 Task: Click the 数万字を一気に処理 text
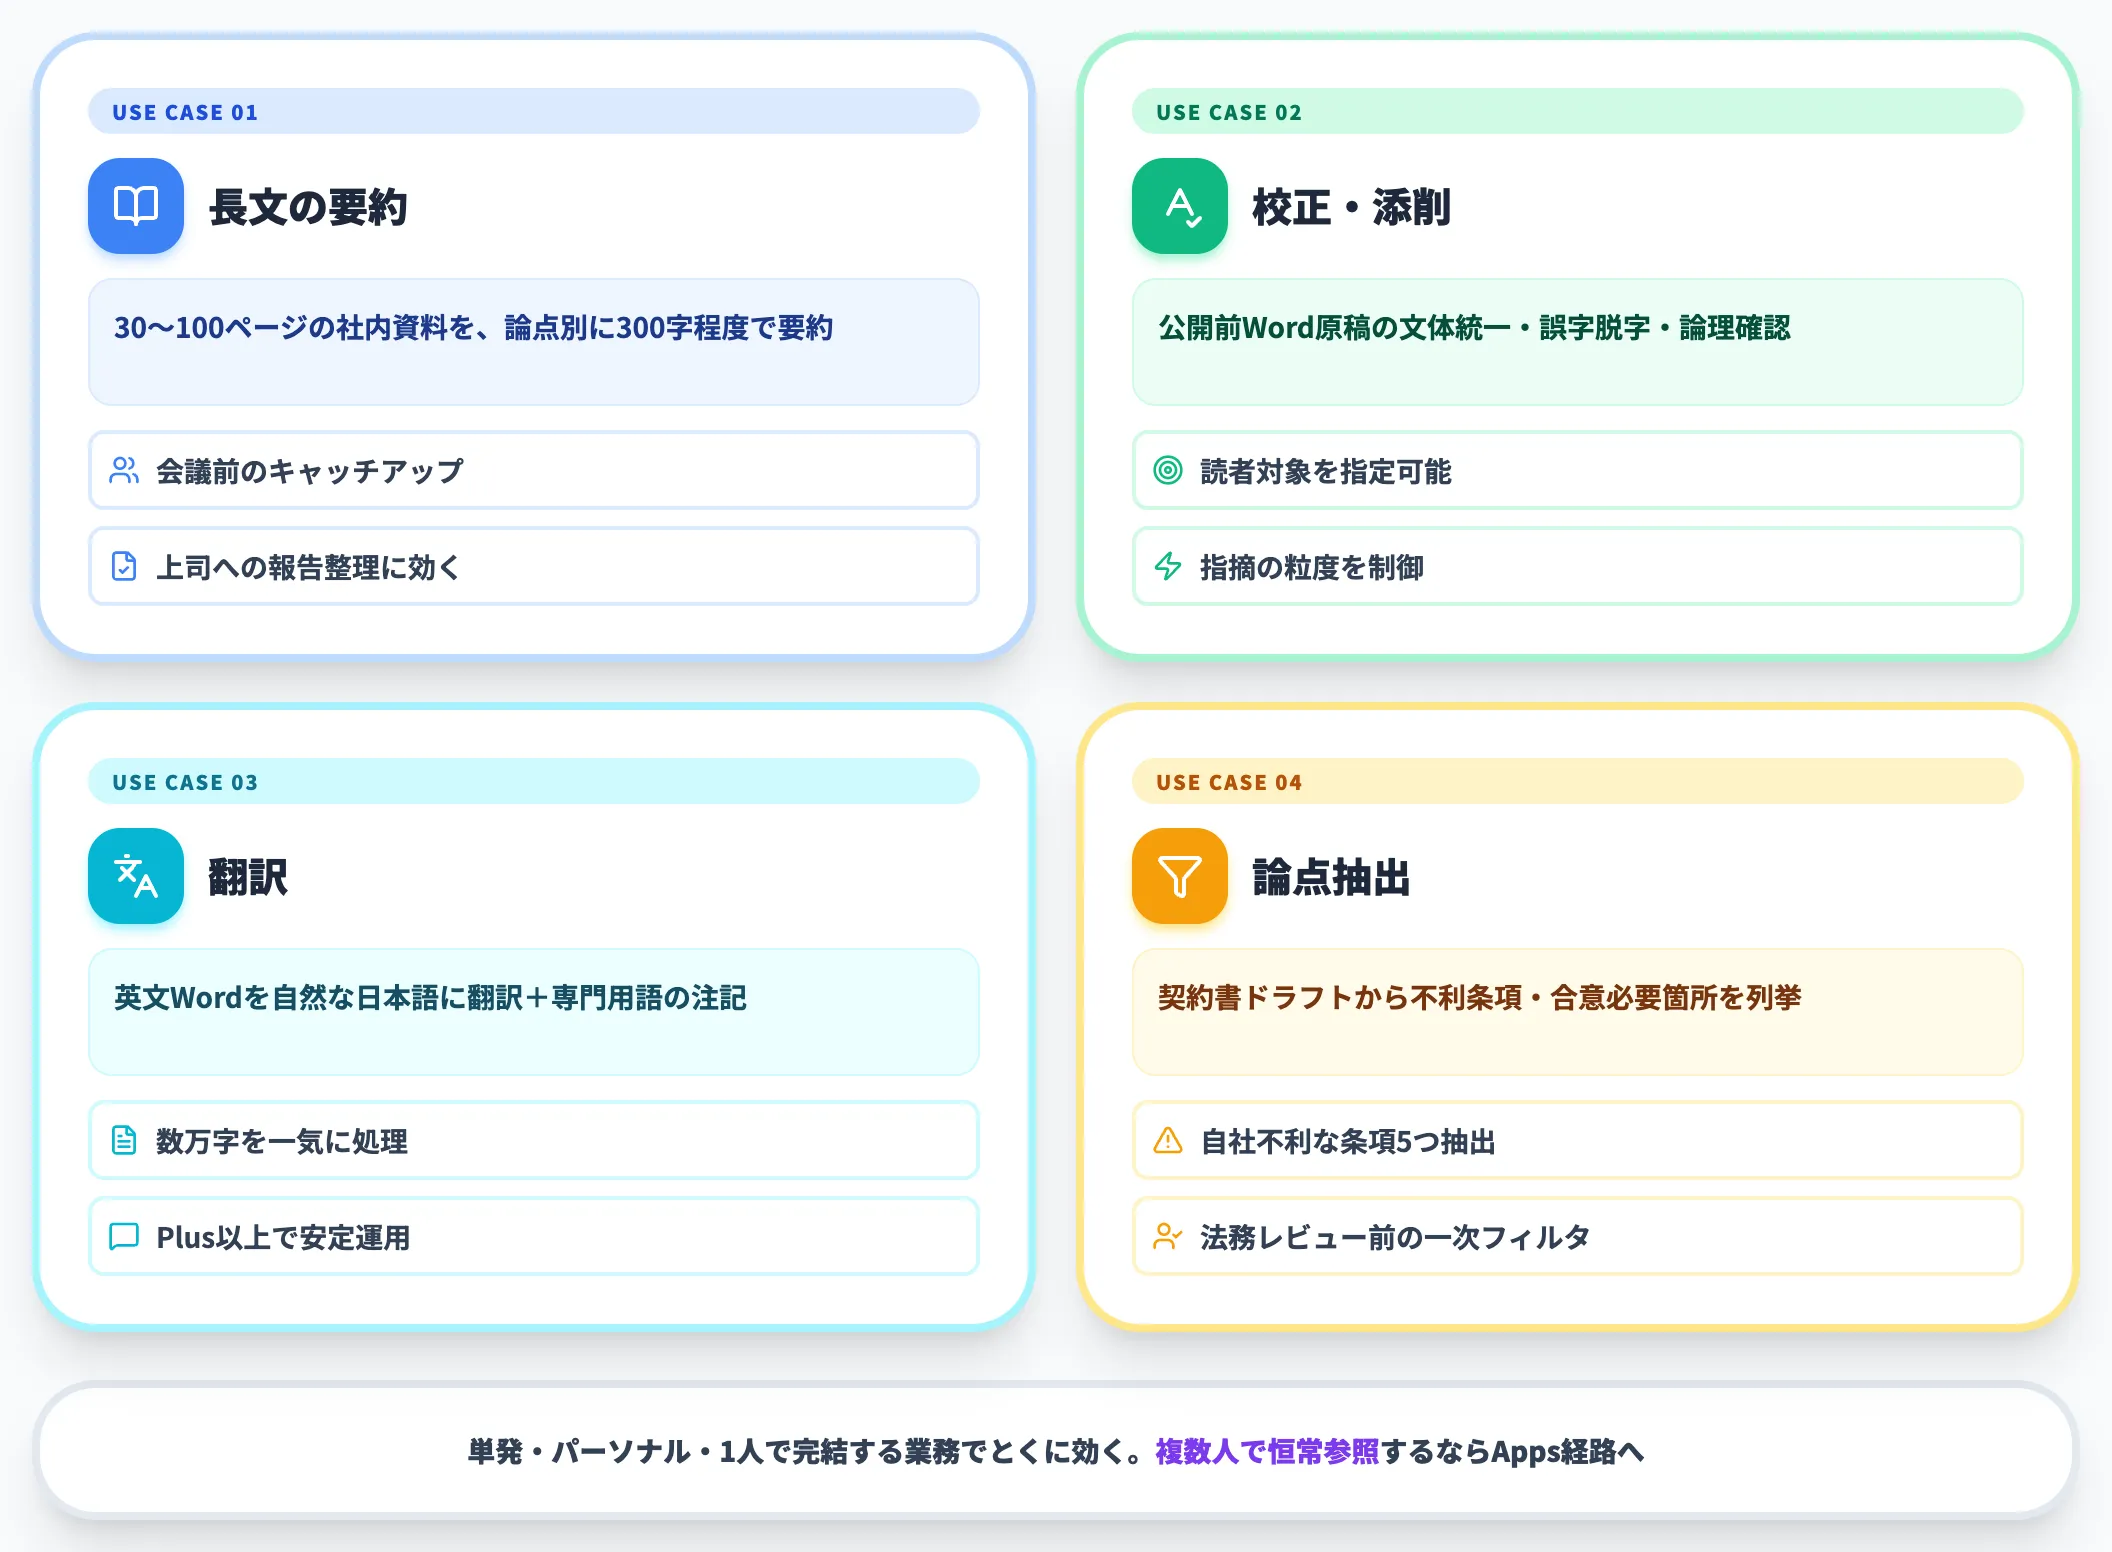point(282,1141)
